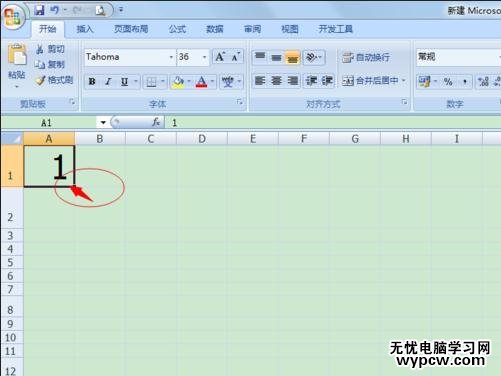The width and height of the screenshot is (501, 376).
Task: Cut selection with 剪切
Action: pos(51,49)
